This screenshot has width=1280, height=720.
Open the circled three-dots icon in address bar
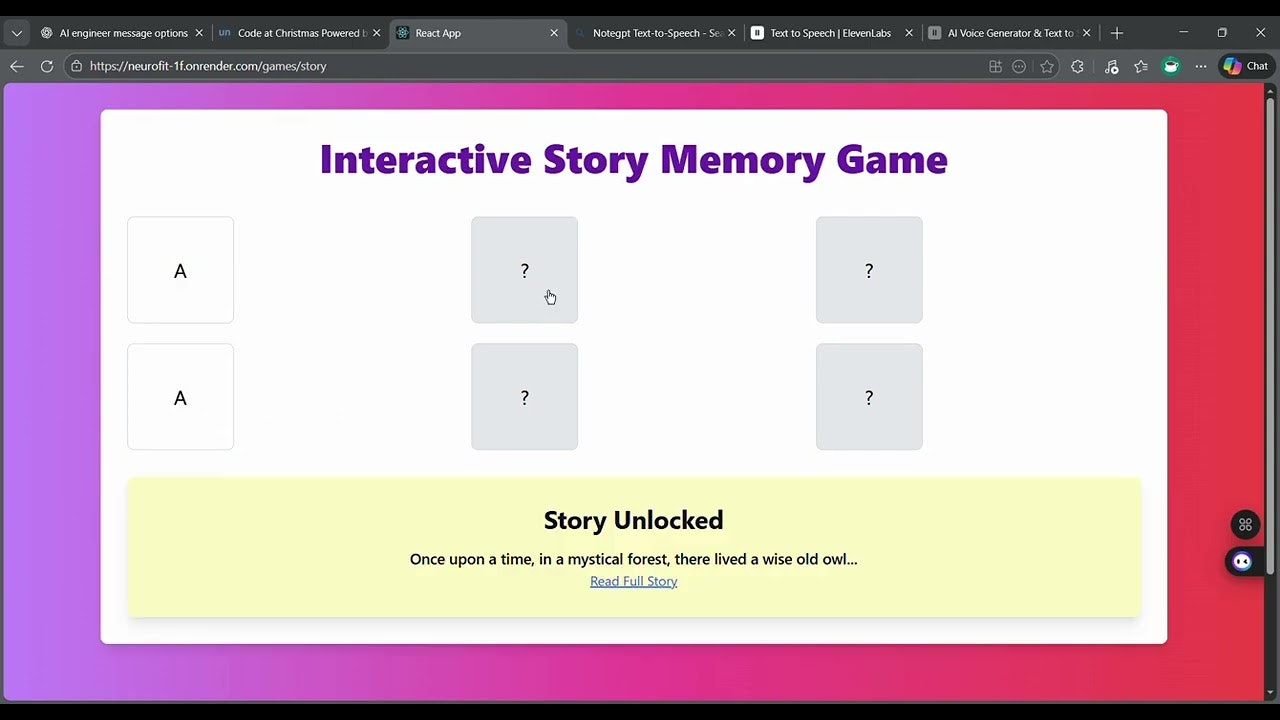point(1019,67)
